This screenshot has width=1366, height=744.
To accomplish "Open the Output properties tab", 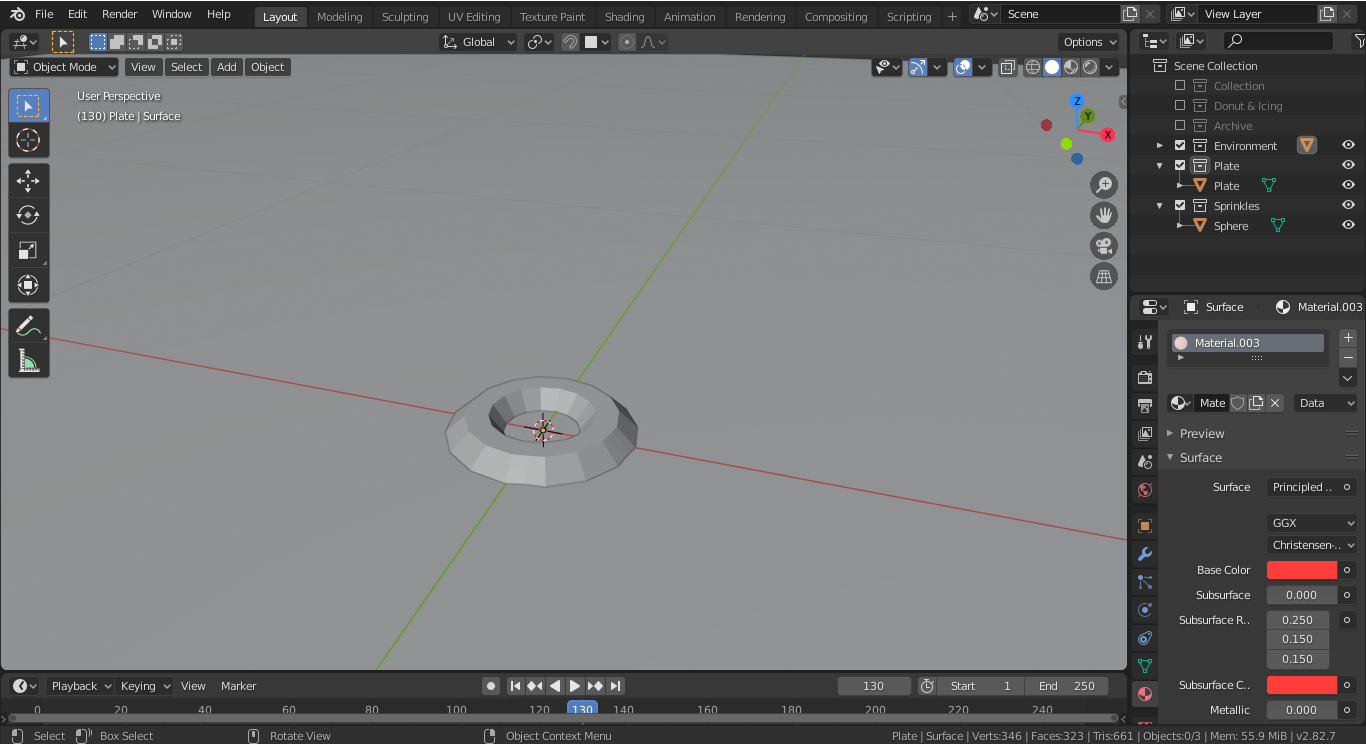I will click(x=1145, y=406).
